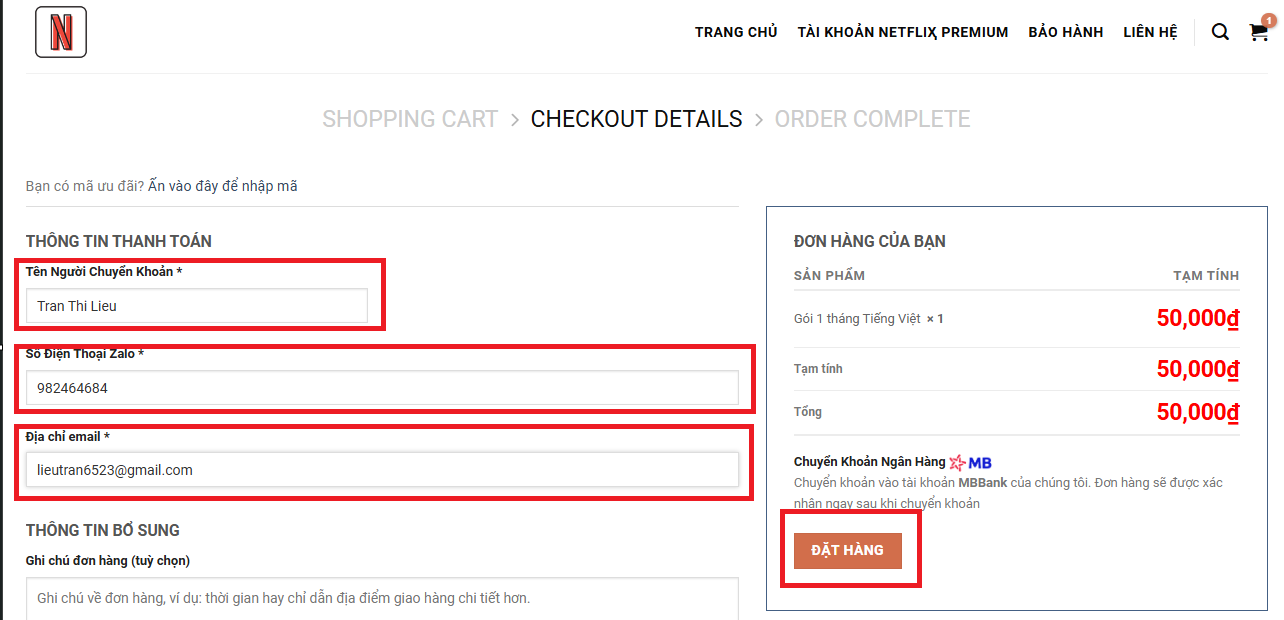Open the LIÊN HỆ page
Viewport: 1284px width, 620px height.
[1150, 32]
